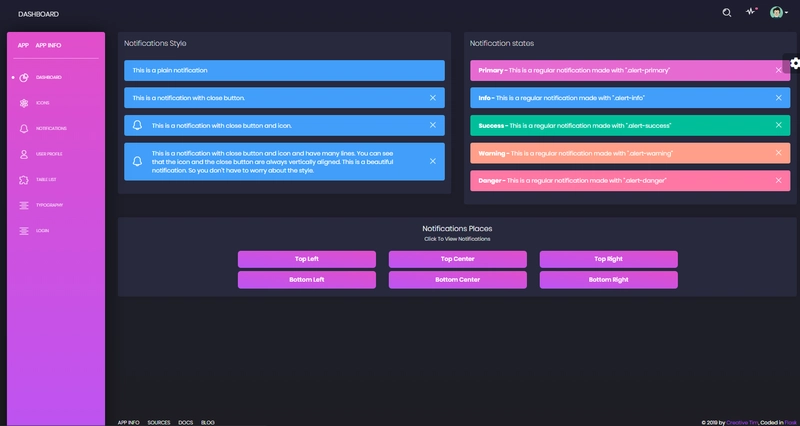
Task: Dismiss the Danger alert notification
Action: 779,180
